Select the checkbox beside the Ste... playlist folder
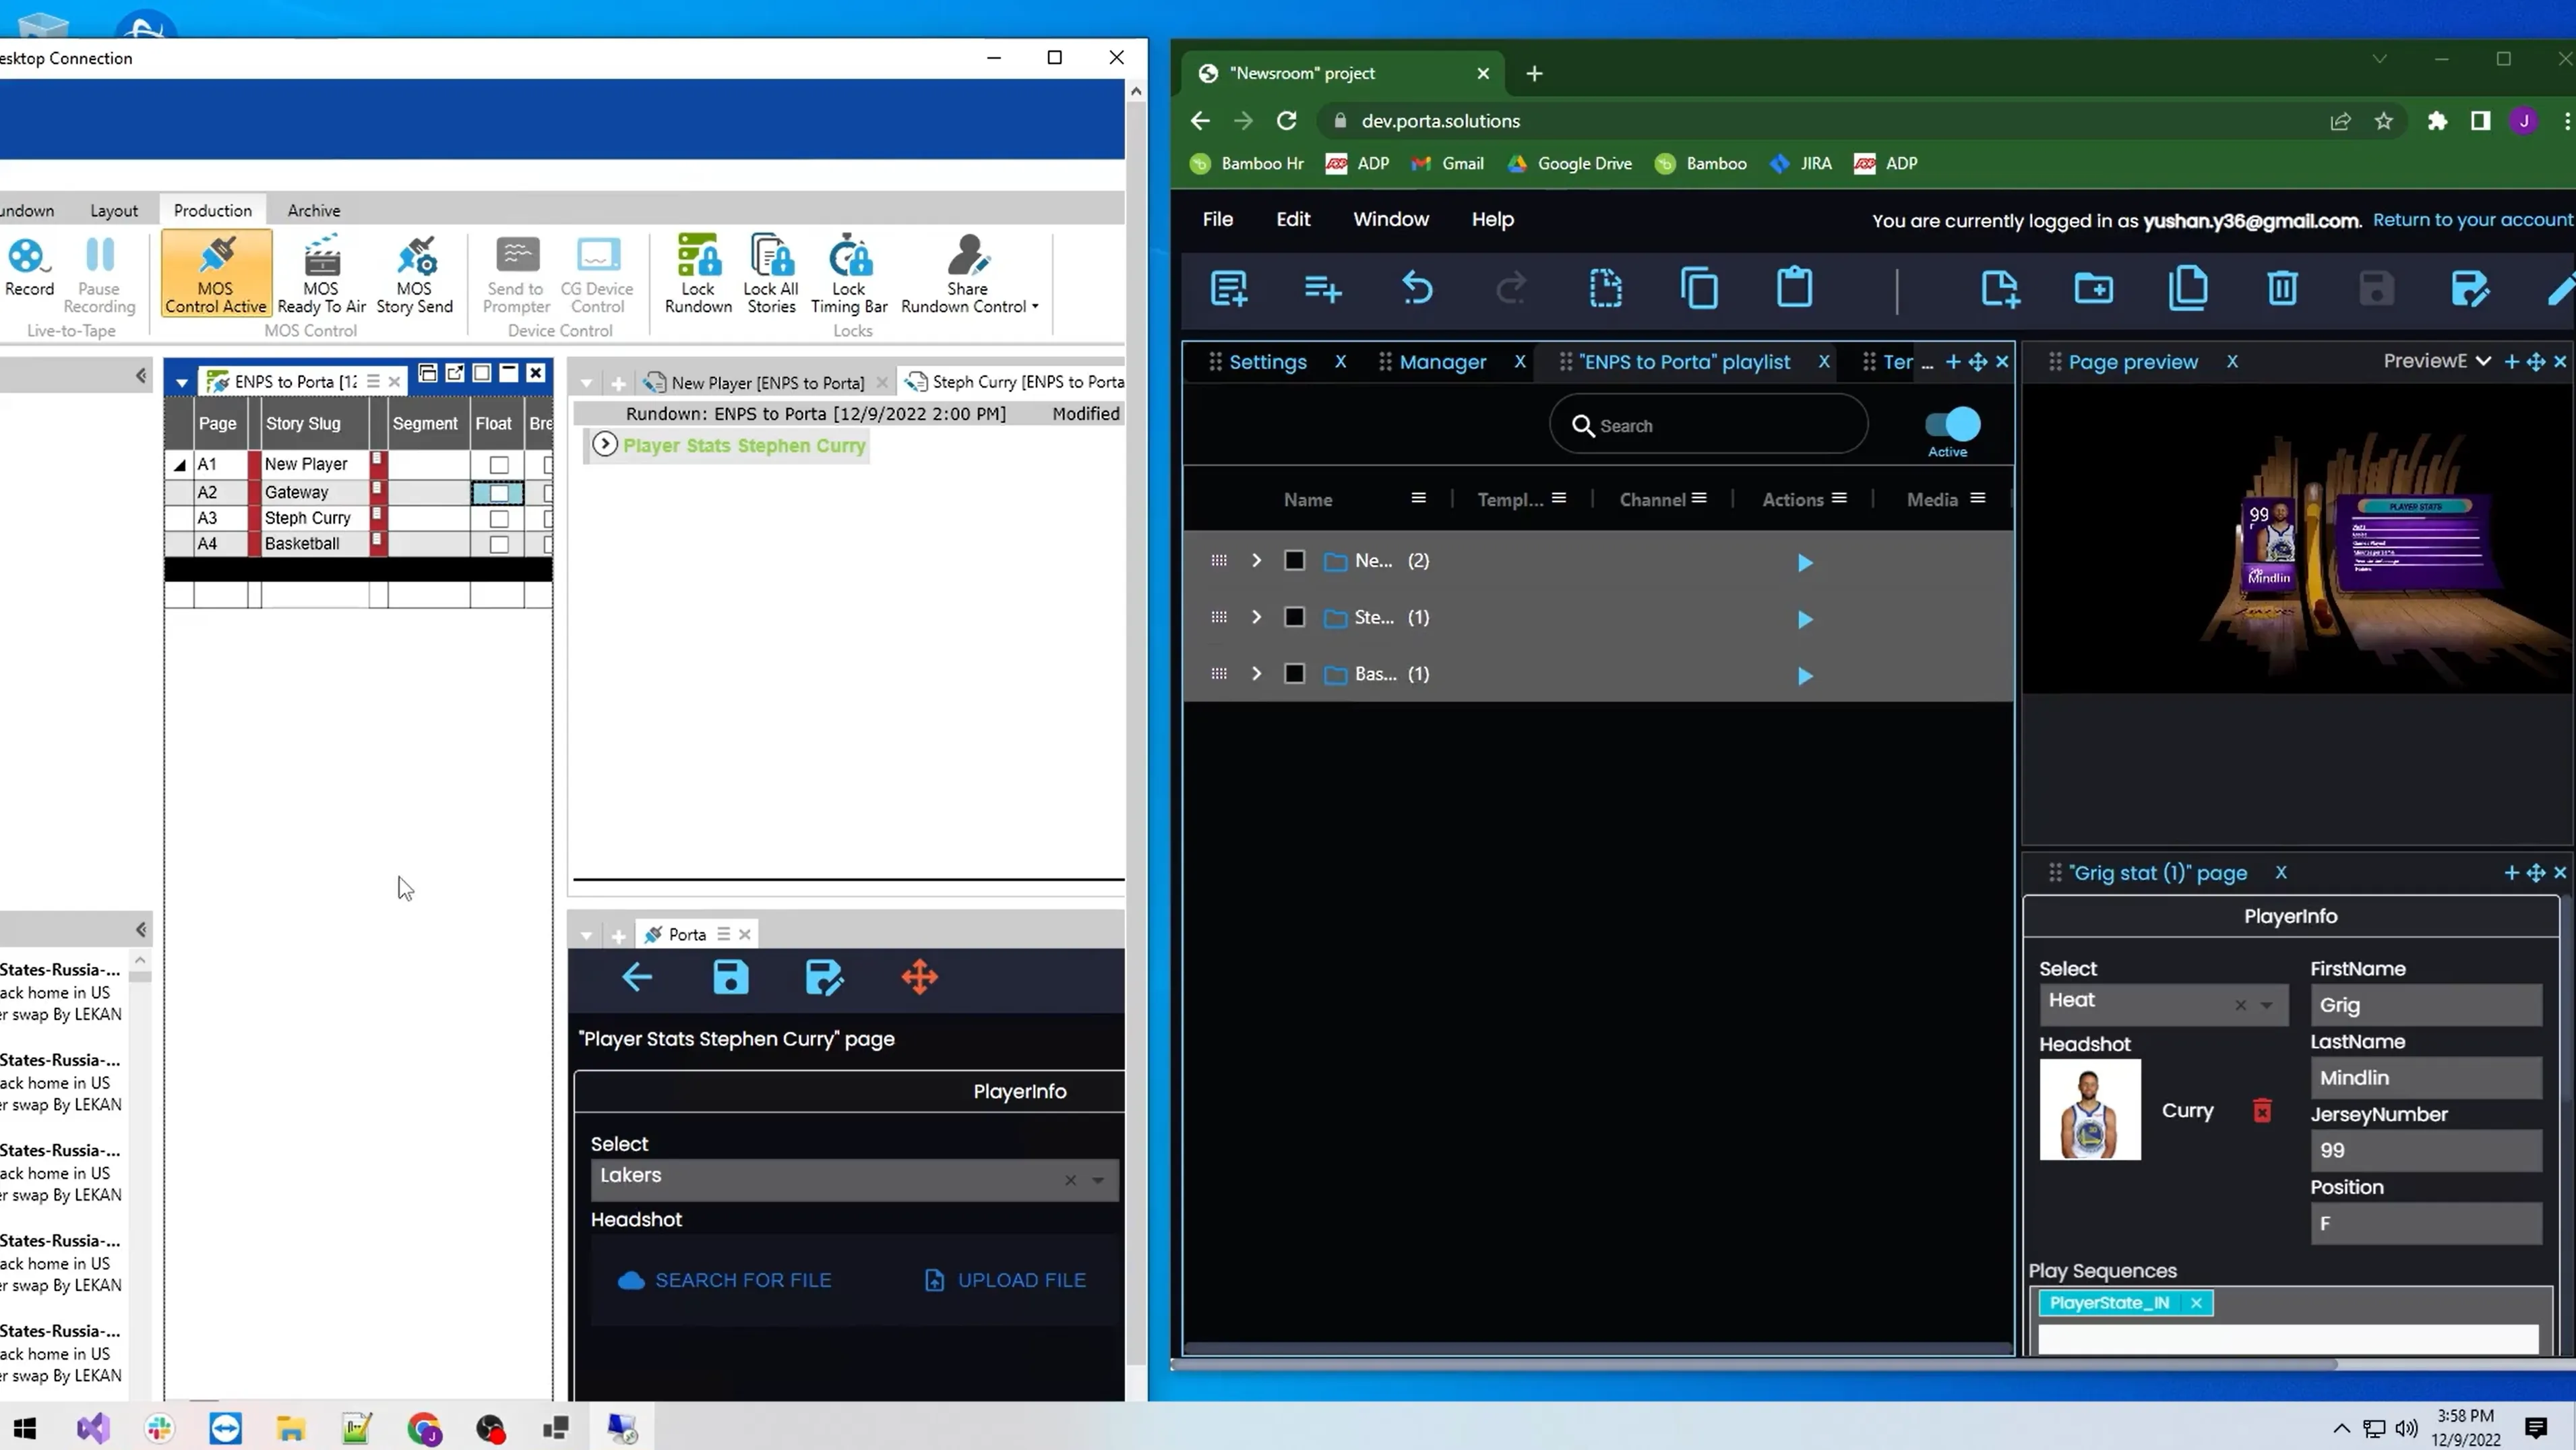The height and width of the screenshot is (1450, 2576). pos(1294,617)
